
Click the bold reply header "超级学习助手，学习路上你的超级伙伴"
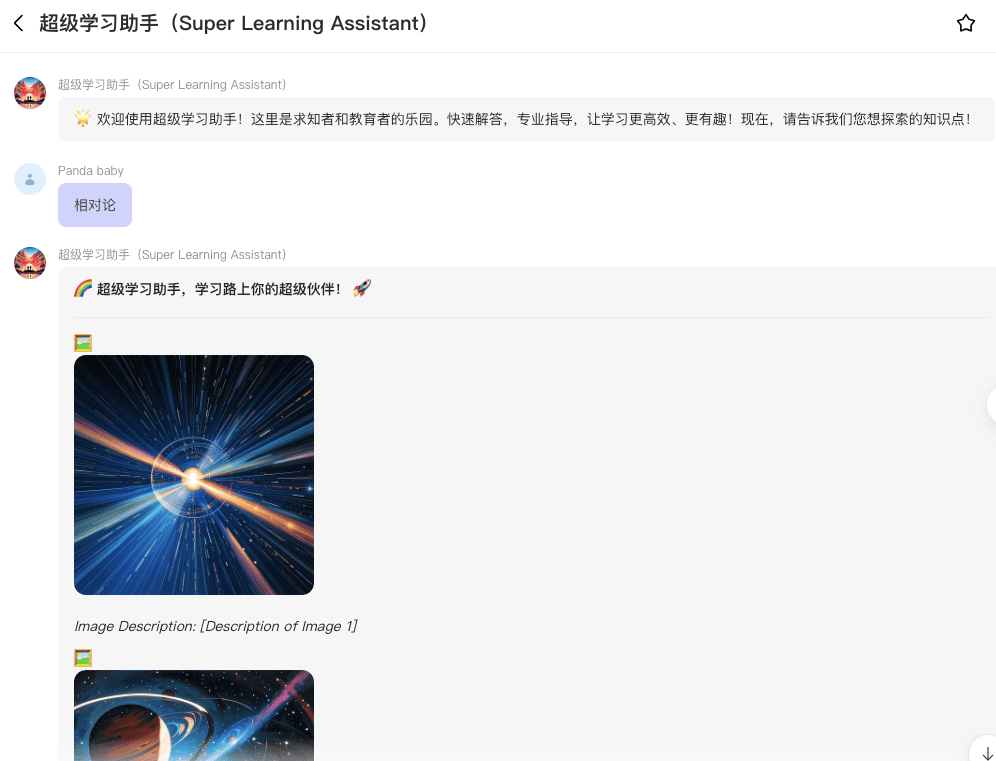[x=219, y=289]
